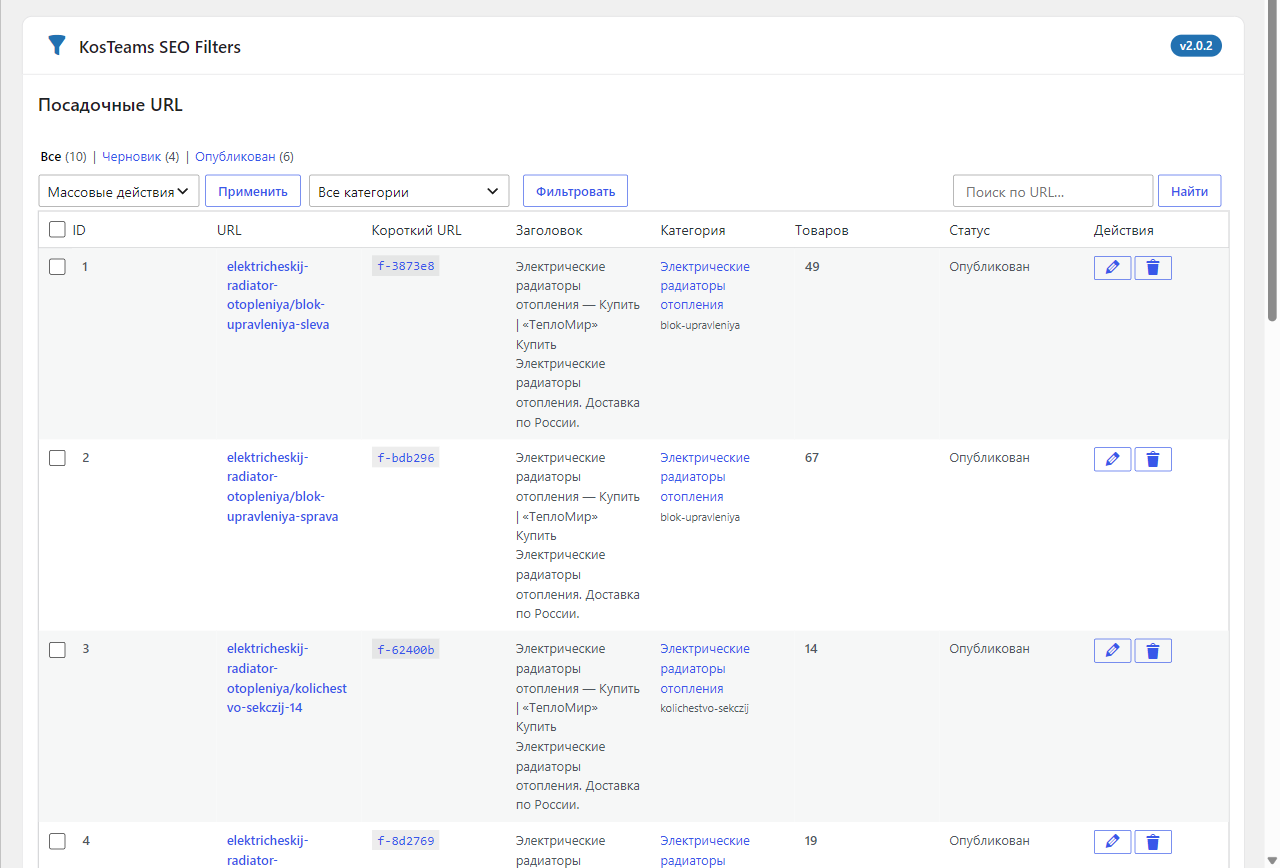1280x868 pixels.
Task: Remove row 3 using the trash icon
Action: coord(1153,651)
